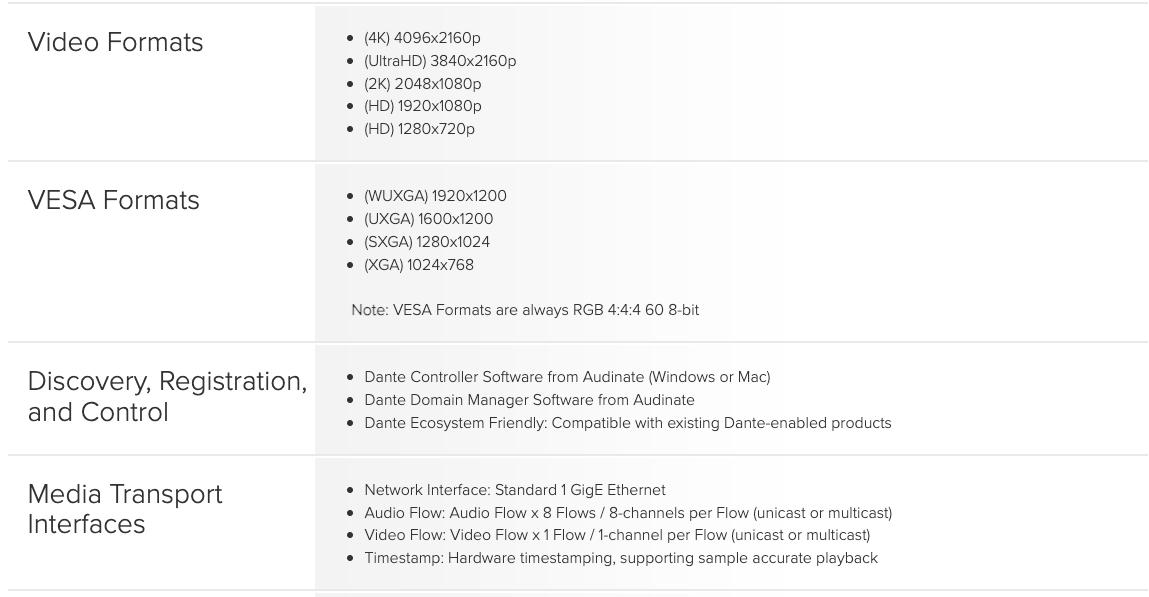Click the VESA Formats RGB 4:4:4 note
The width and height of the screenshot is (1149, 597).
click(525, 310)
